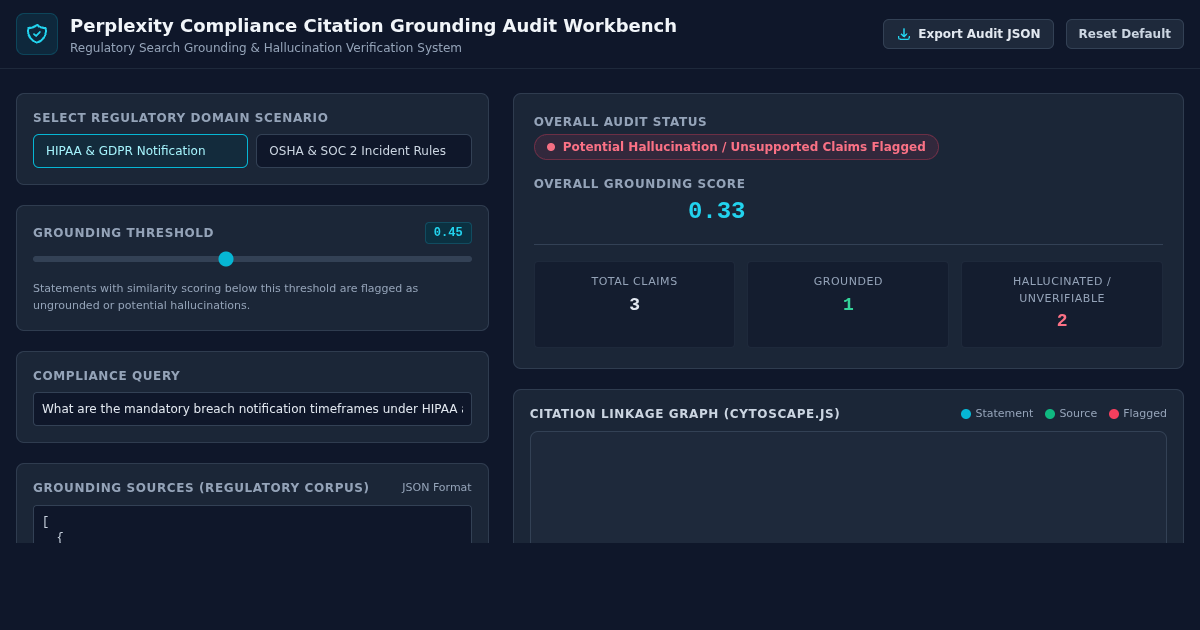Switch to OSHA & SOC 2 Incident Rules scenario

pyautogui.click(x=364, y=151)
